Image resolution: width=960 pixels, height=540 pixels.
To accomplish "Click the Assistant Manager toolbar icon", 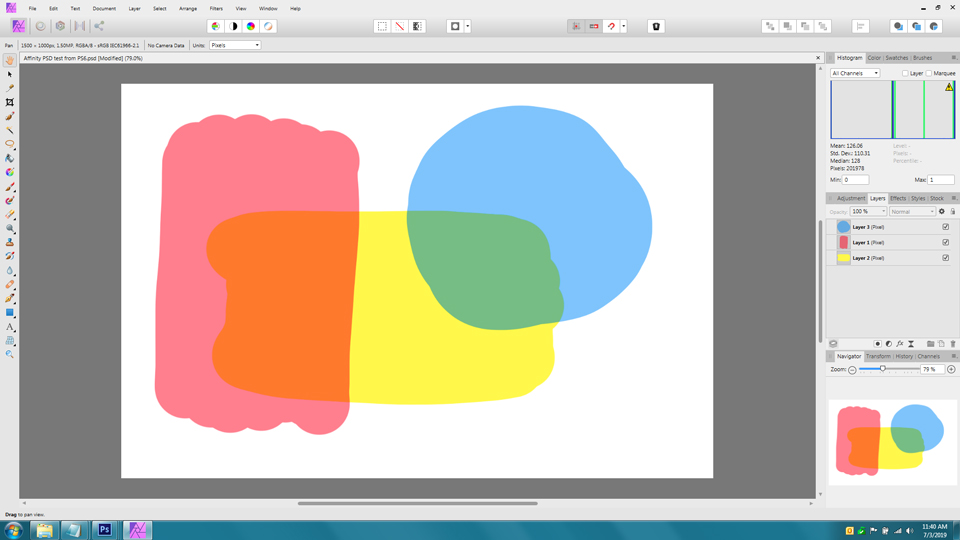I will point(656,26).
